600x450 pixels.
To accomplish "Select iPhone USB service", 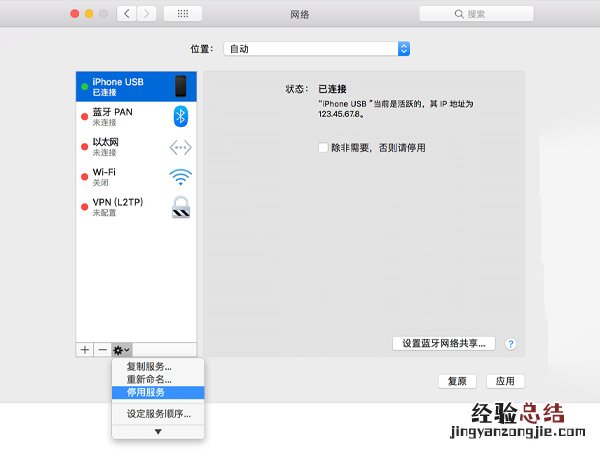I will 136,86.
